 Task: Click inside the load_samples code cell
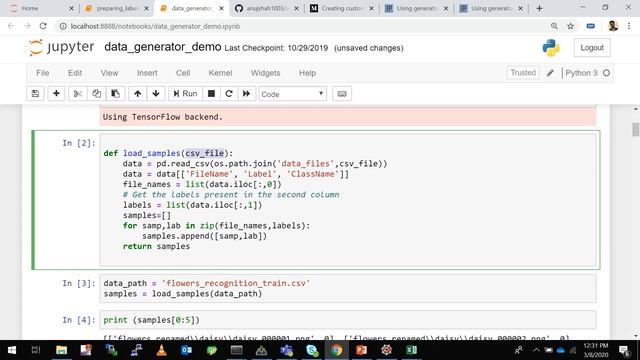point(348,200)
